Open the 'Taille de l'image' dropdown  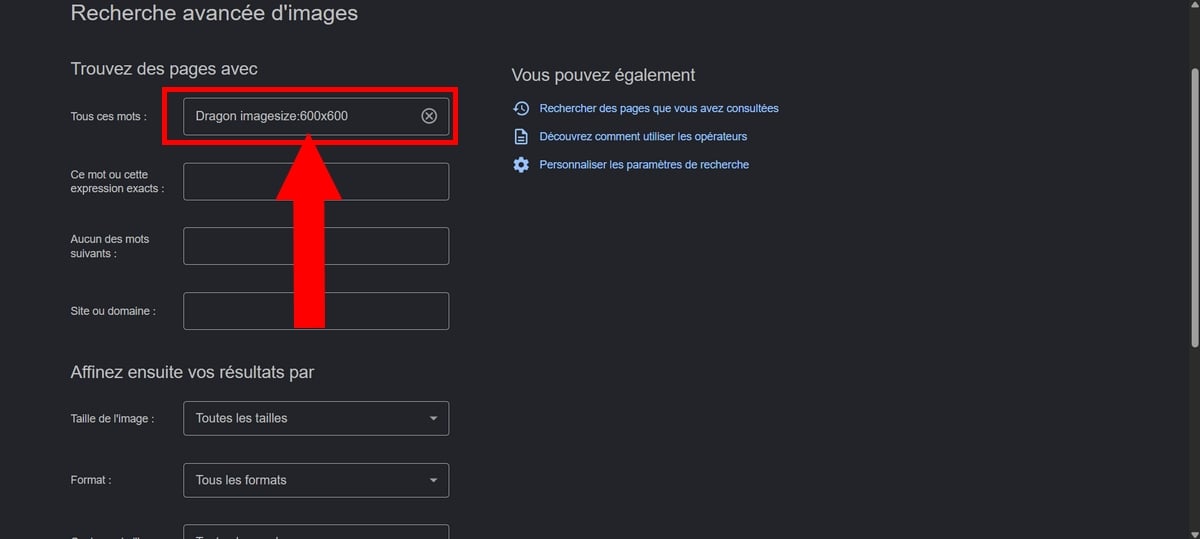point(316,418)
